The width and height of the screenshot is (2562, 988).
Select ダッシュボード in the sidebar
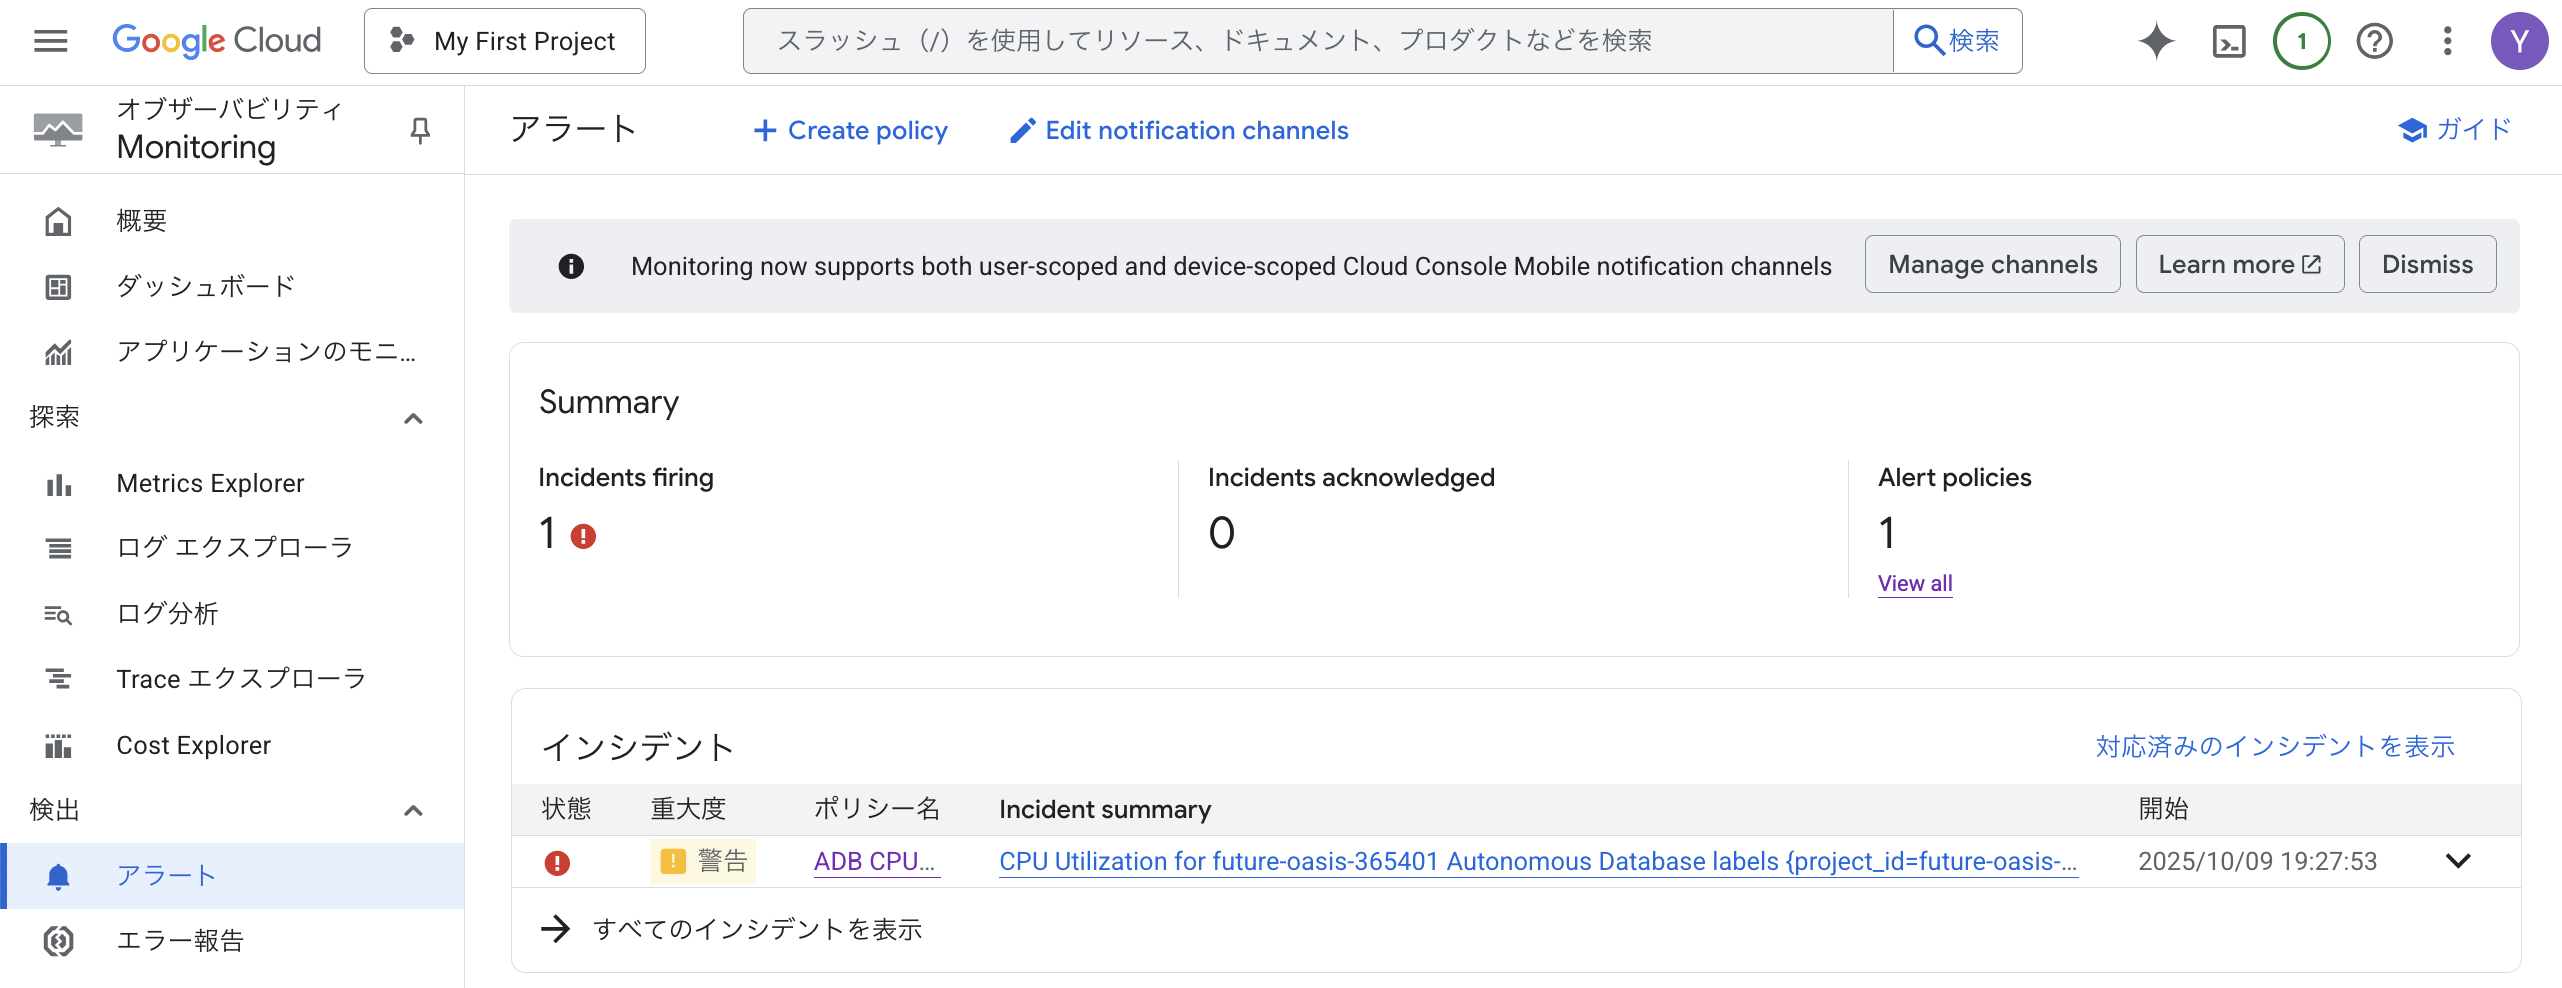[204, 286]
